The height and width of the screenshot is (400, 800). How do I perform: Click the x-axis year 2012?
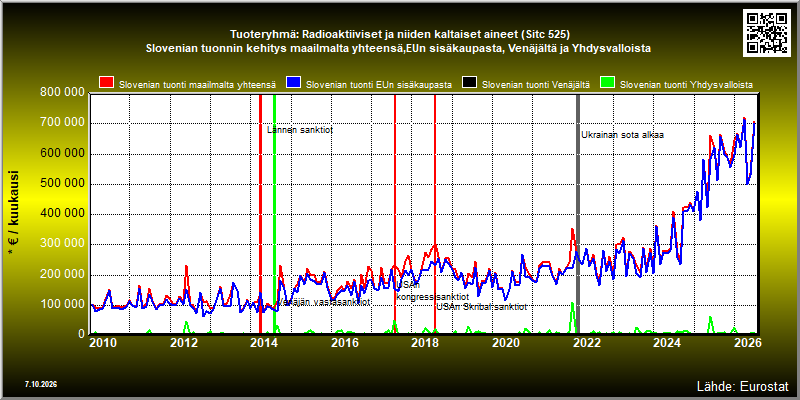183,343
